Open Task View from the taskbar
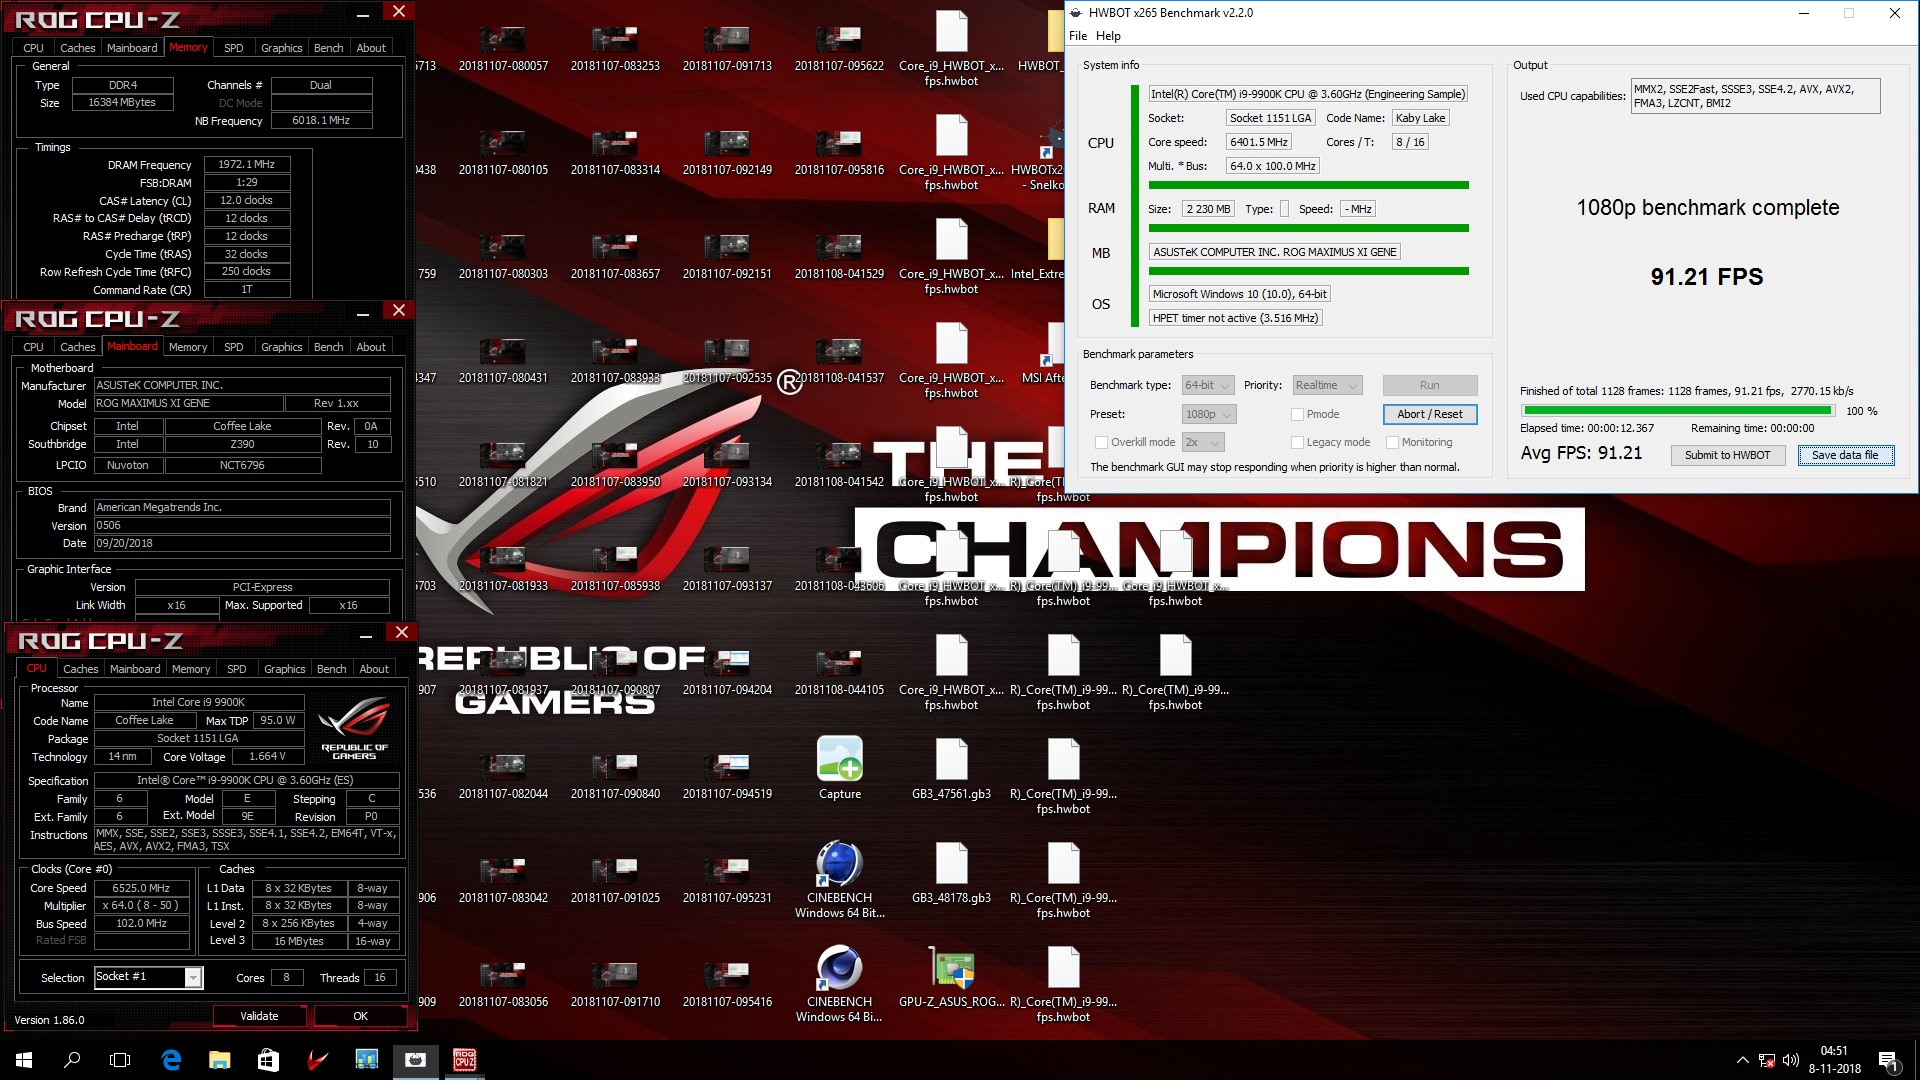Image resolution: width=1920 pixels, height=1080 pixels. pyautogui.click(x=120, y=1060)
